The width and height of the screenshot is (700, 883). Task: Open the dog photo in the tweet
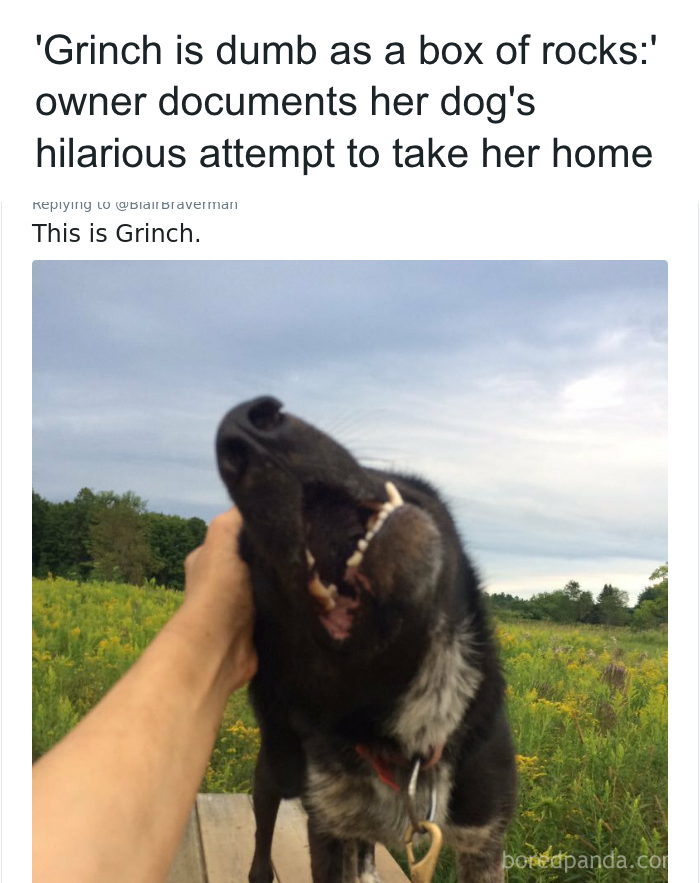pyautogui.click(x=350, y=571)
